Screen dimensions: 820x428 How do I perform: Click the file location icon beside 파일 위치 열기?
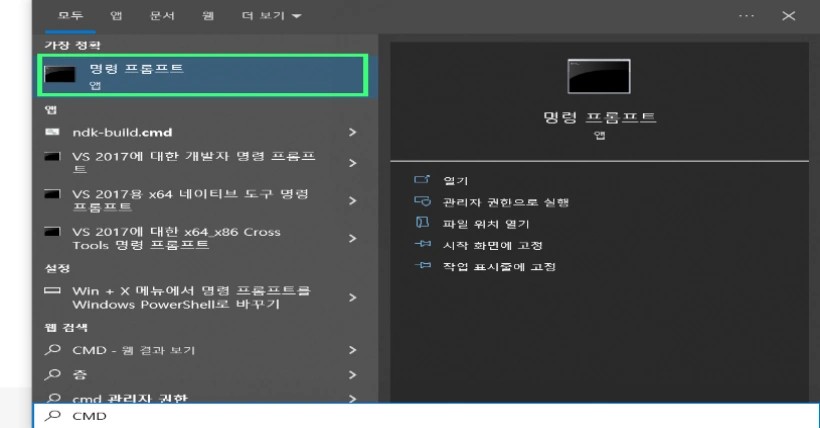422,223
